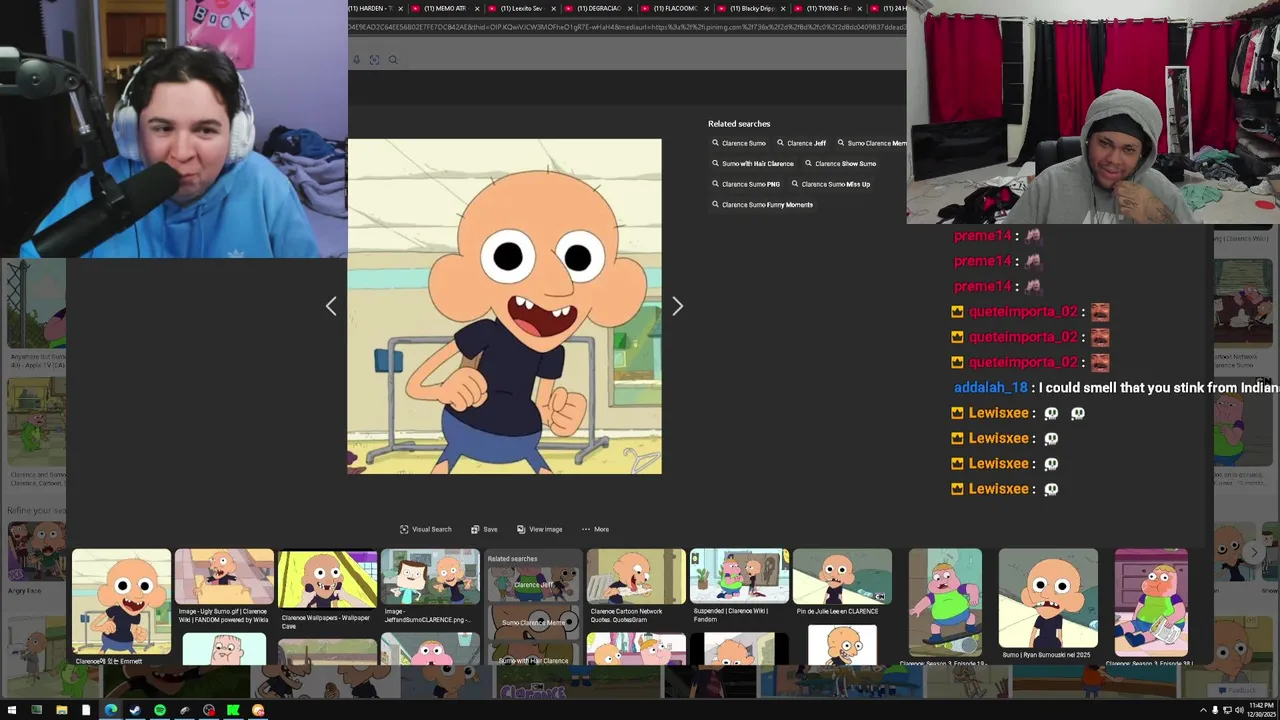This screenshot has width=1280, height=720.
Task: Switch to the DEGRACIAO YouTube tab
Action: pyautogui.click(x=598, y=8)
